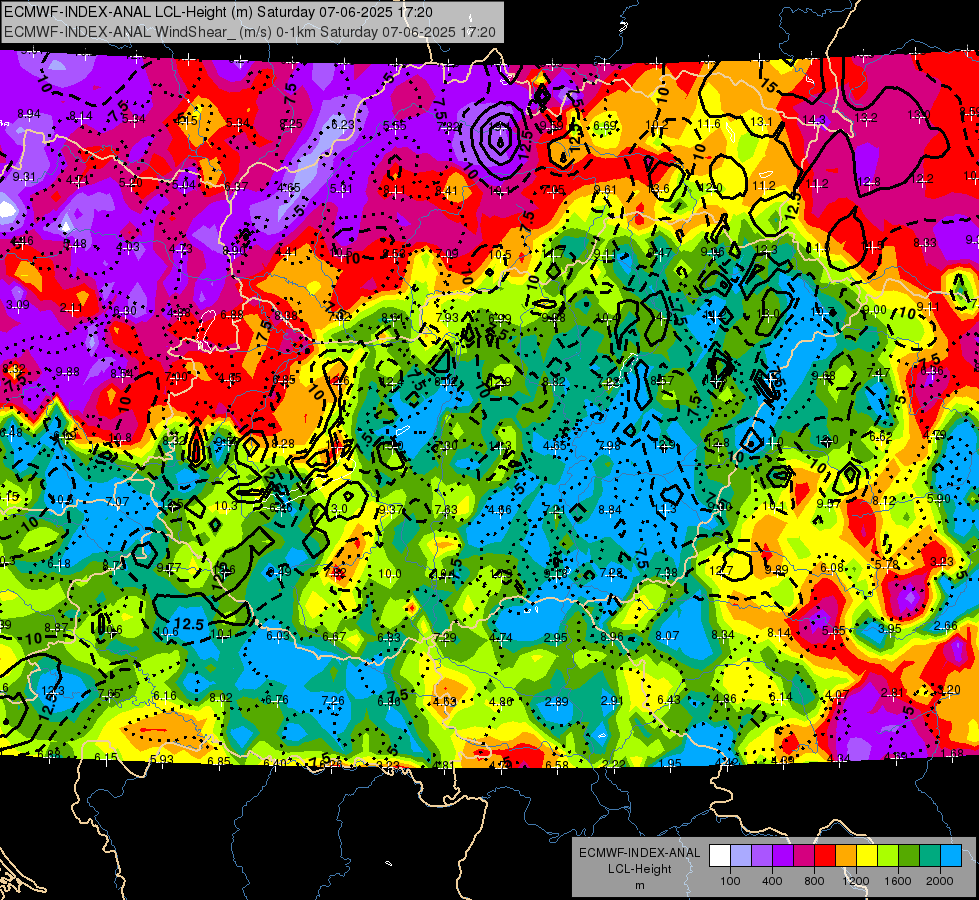Click the wind shear value 5.65
979x900 pixels.
(834, 630)
